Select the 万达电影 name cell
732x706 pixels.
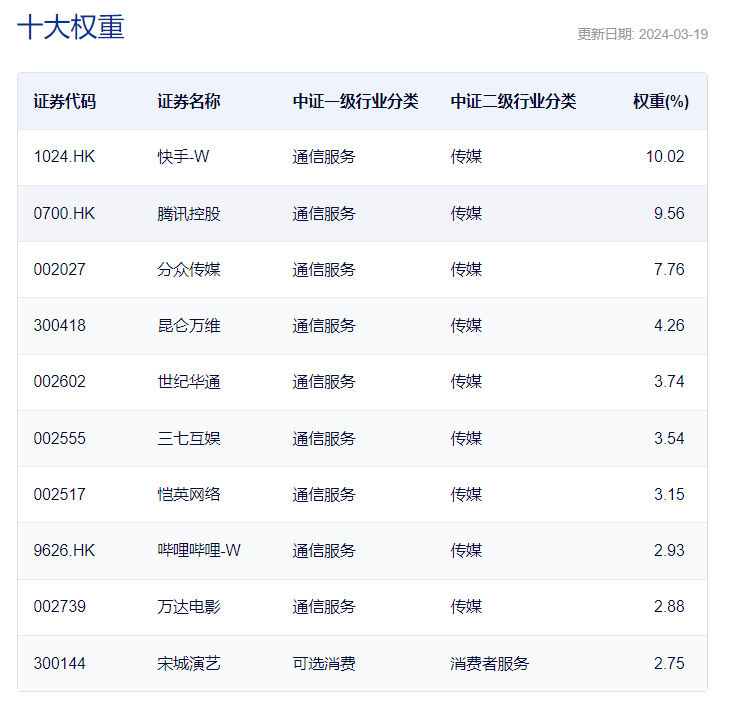[189, 607]
